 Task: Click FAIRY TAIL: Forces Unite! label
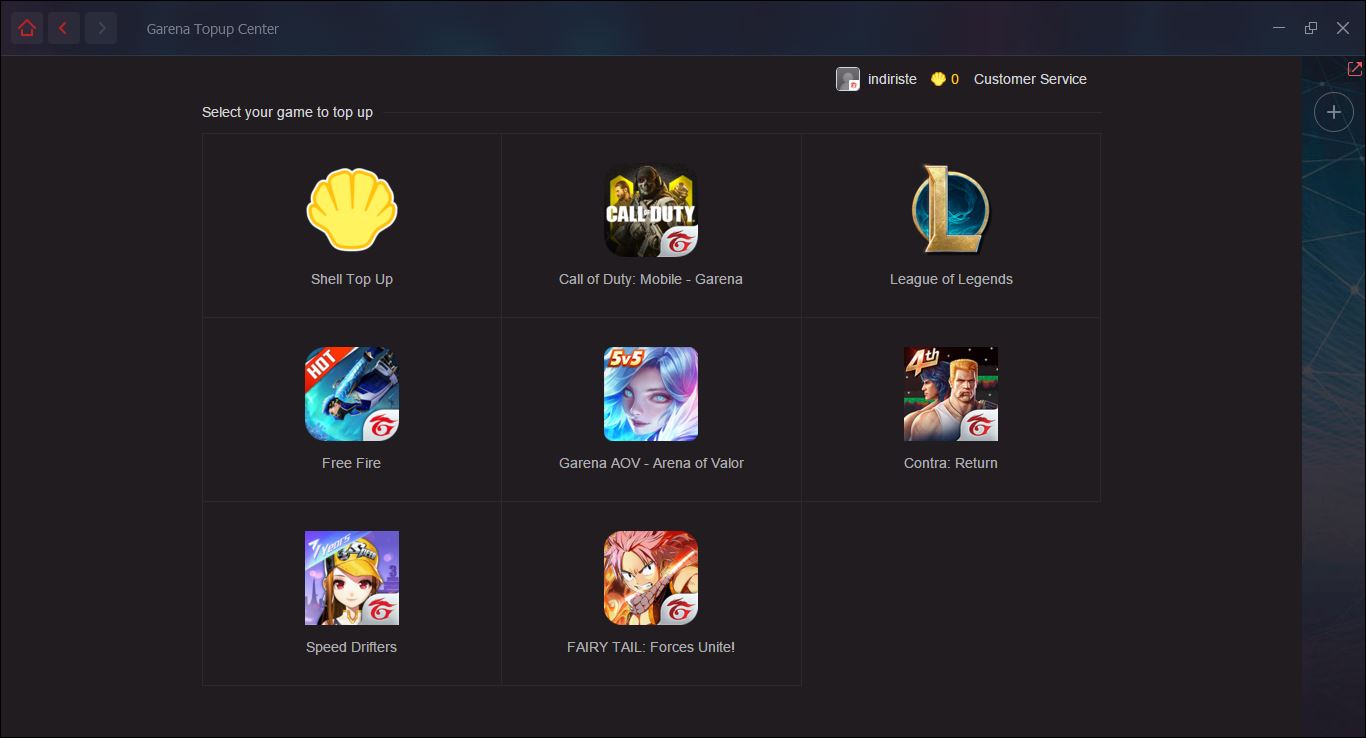651,647
